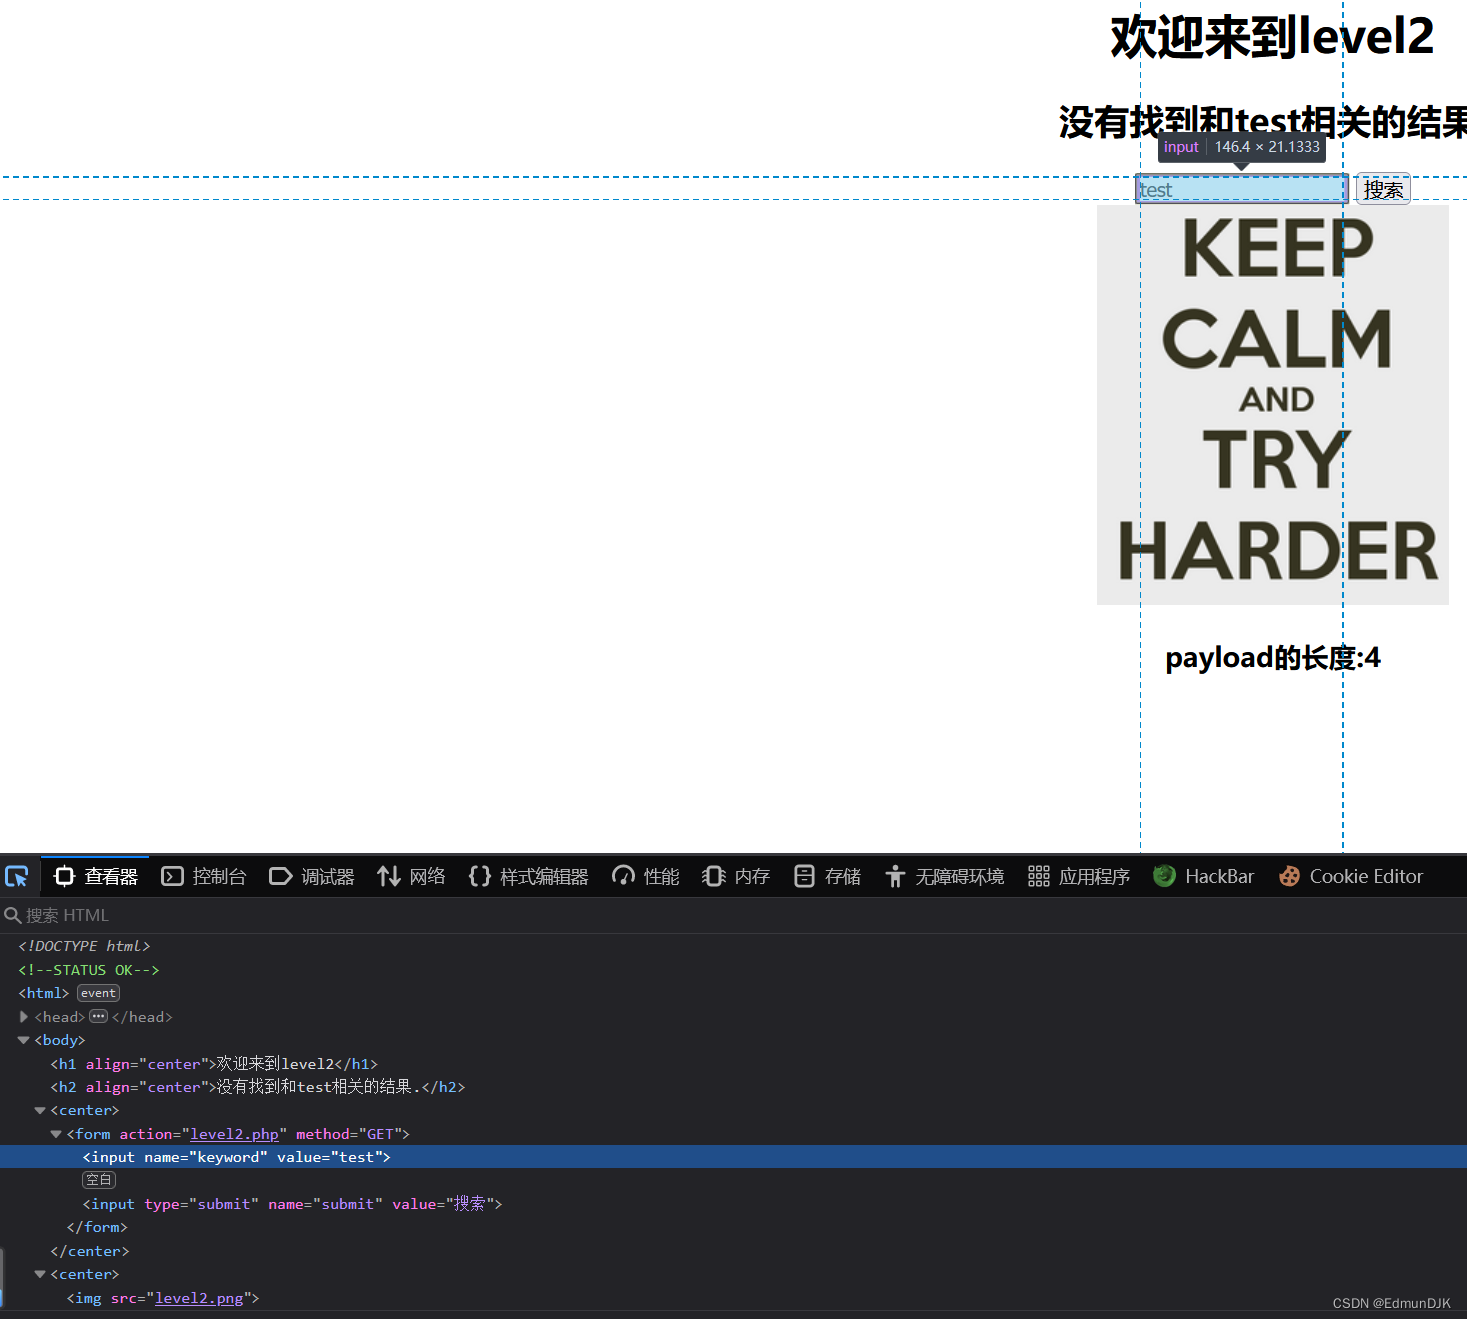Open the level2.php link in the form node

pyautogui.click(x=235, y=1134)
